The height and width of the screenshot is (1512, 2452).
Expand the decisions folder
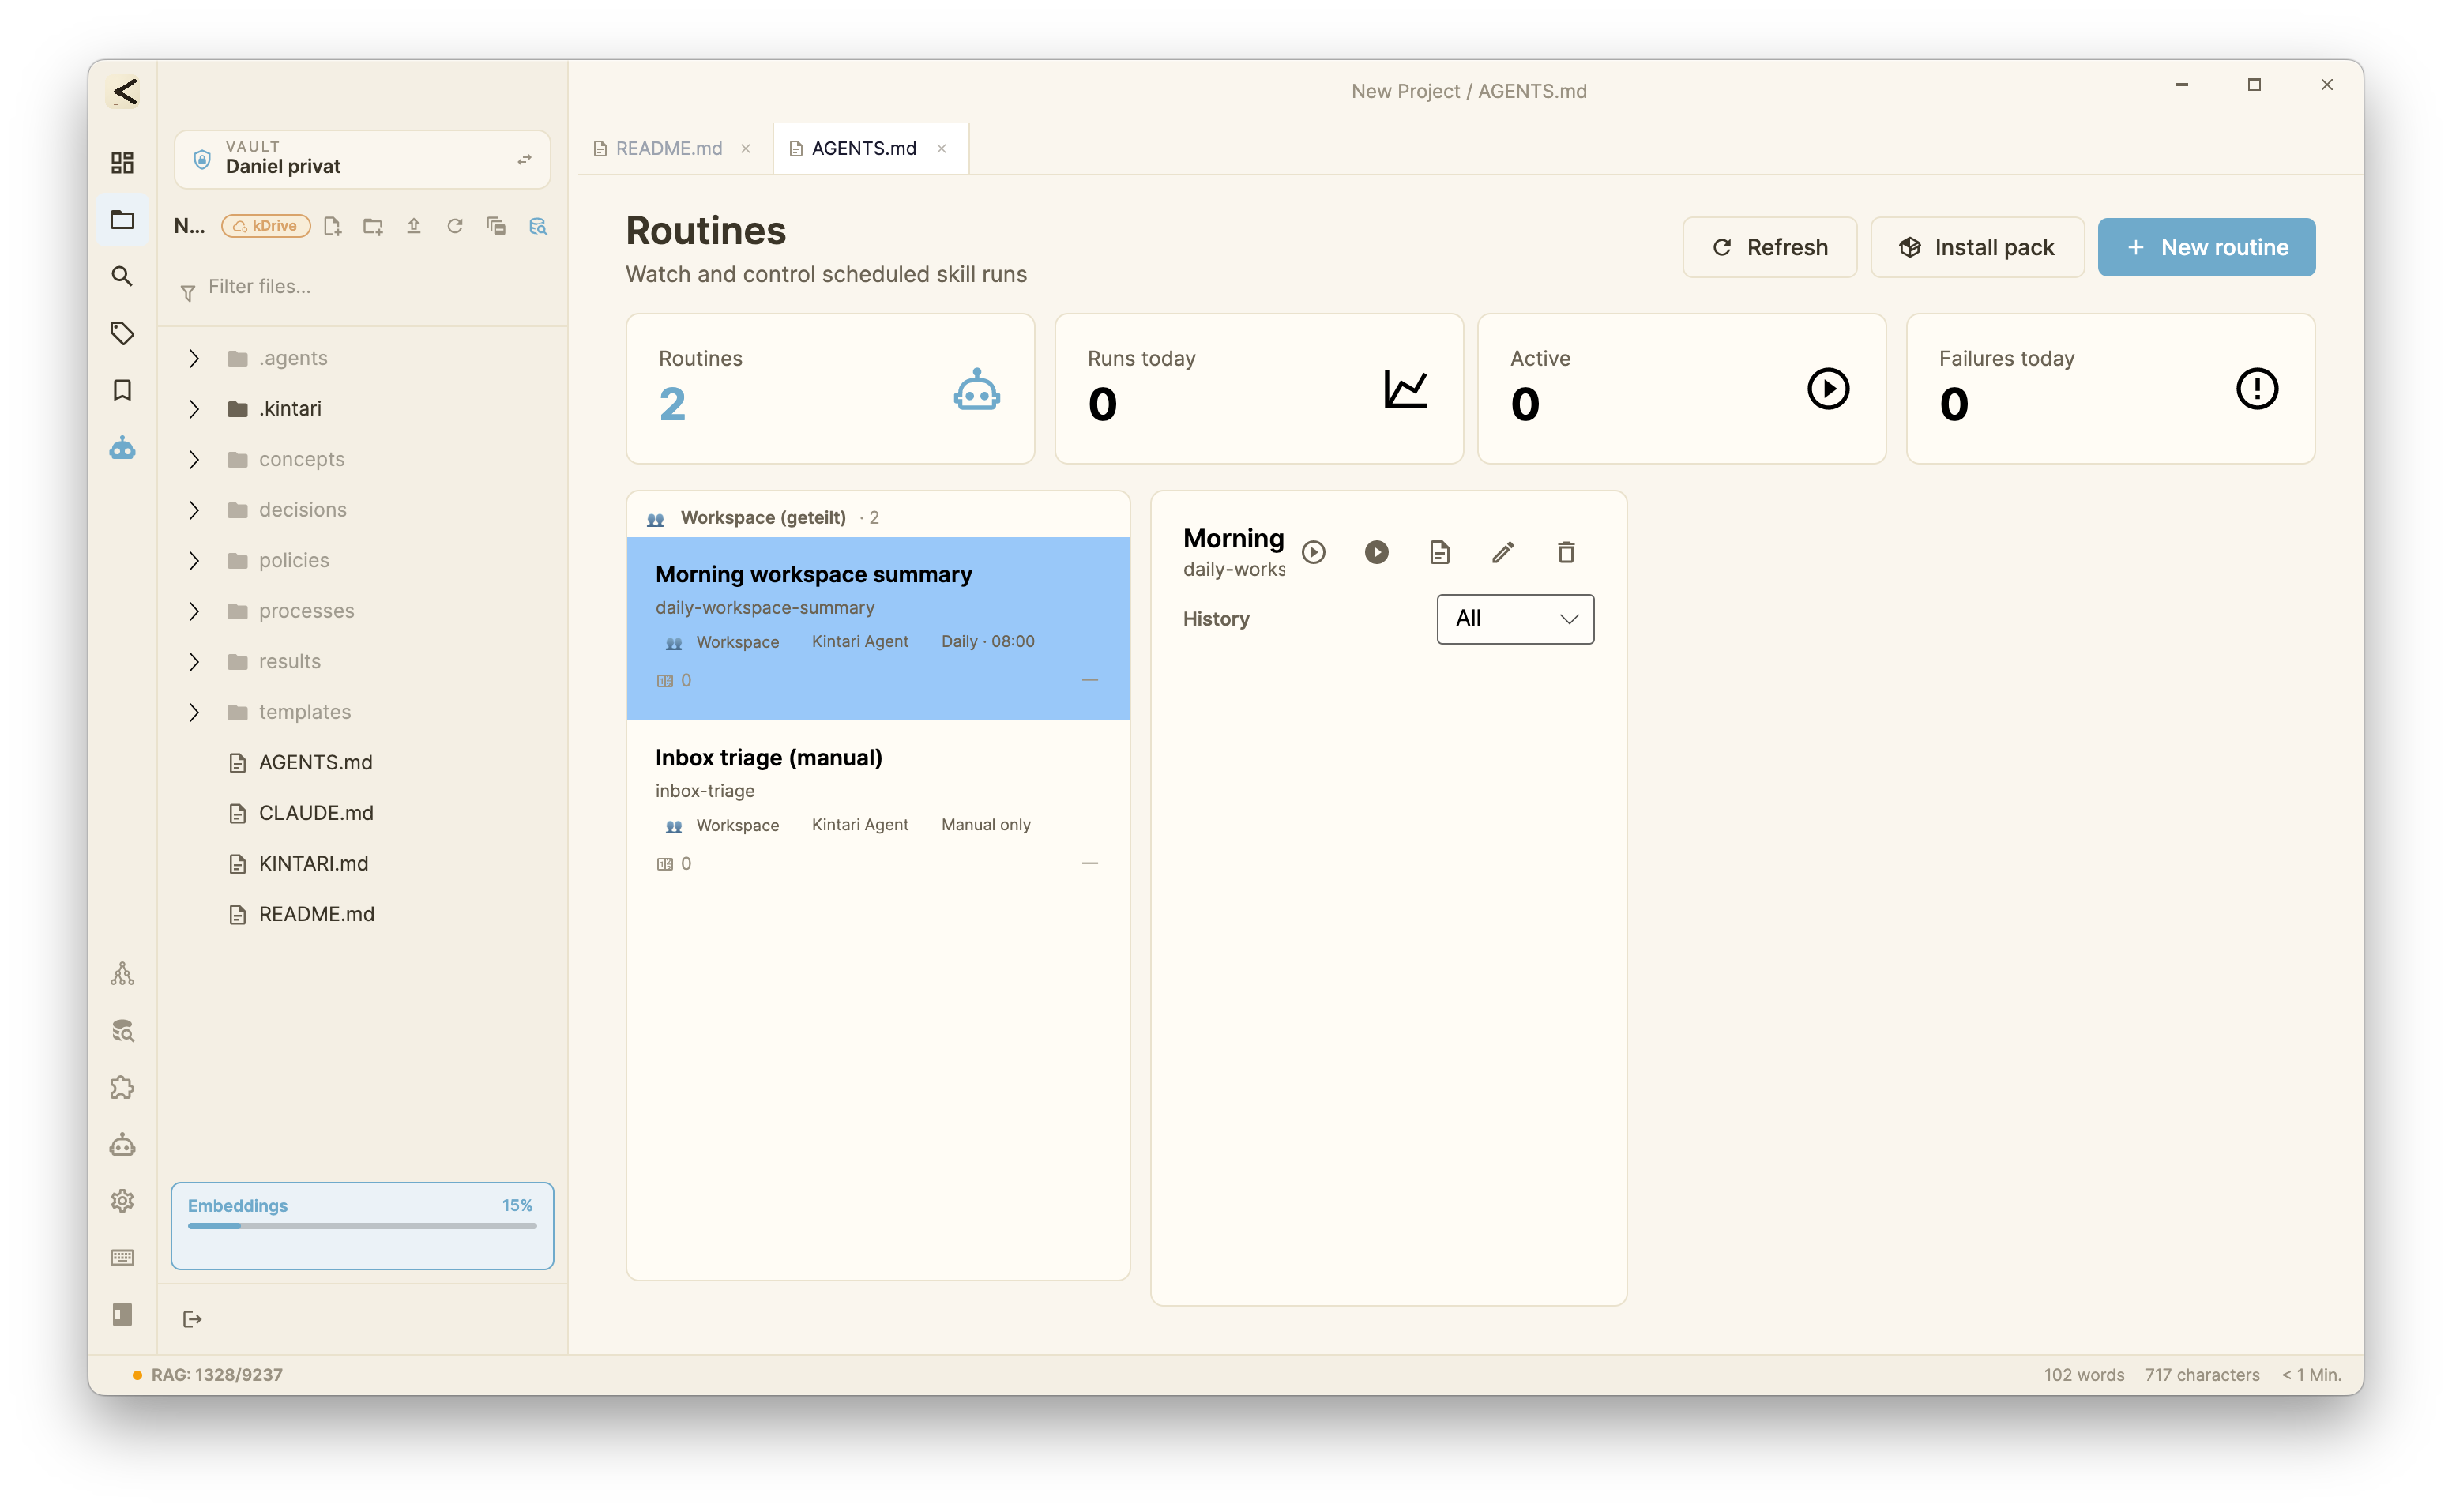(x=194, y=510)
